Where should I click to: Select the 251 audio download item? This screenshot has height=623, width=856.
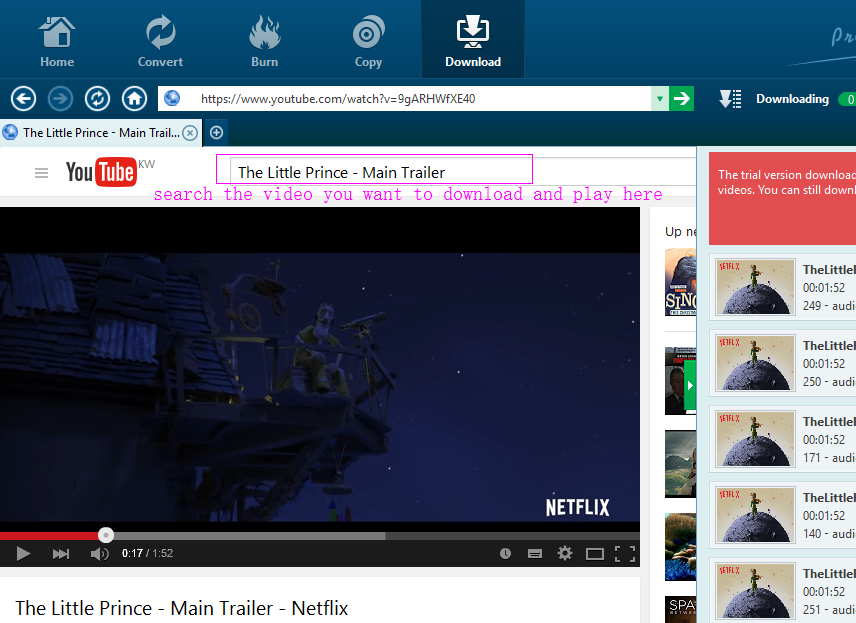[x=782, y=590]
